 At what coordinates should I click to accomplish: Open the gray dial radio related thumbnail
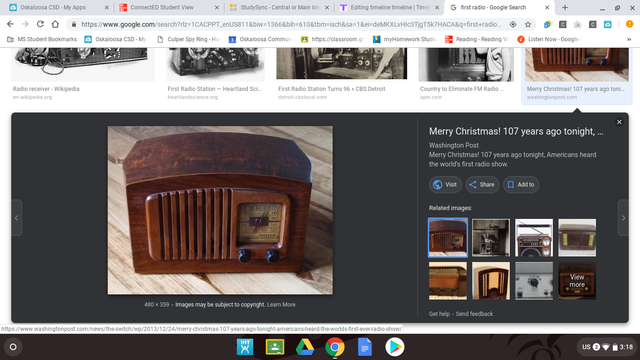(x=534, y=281)
